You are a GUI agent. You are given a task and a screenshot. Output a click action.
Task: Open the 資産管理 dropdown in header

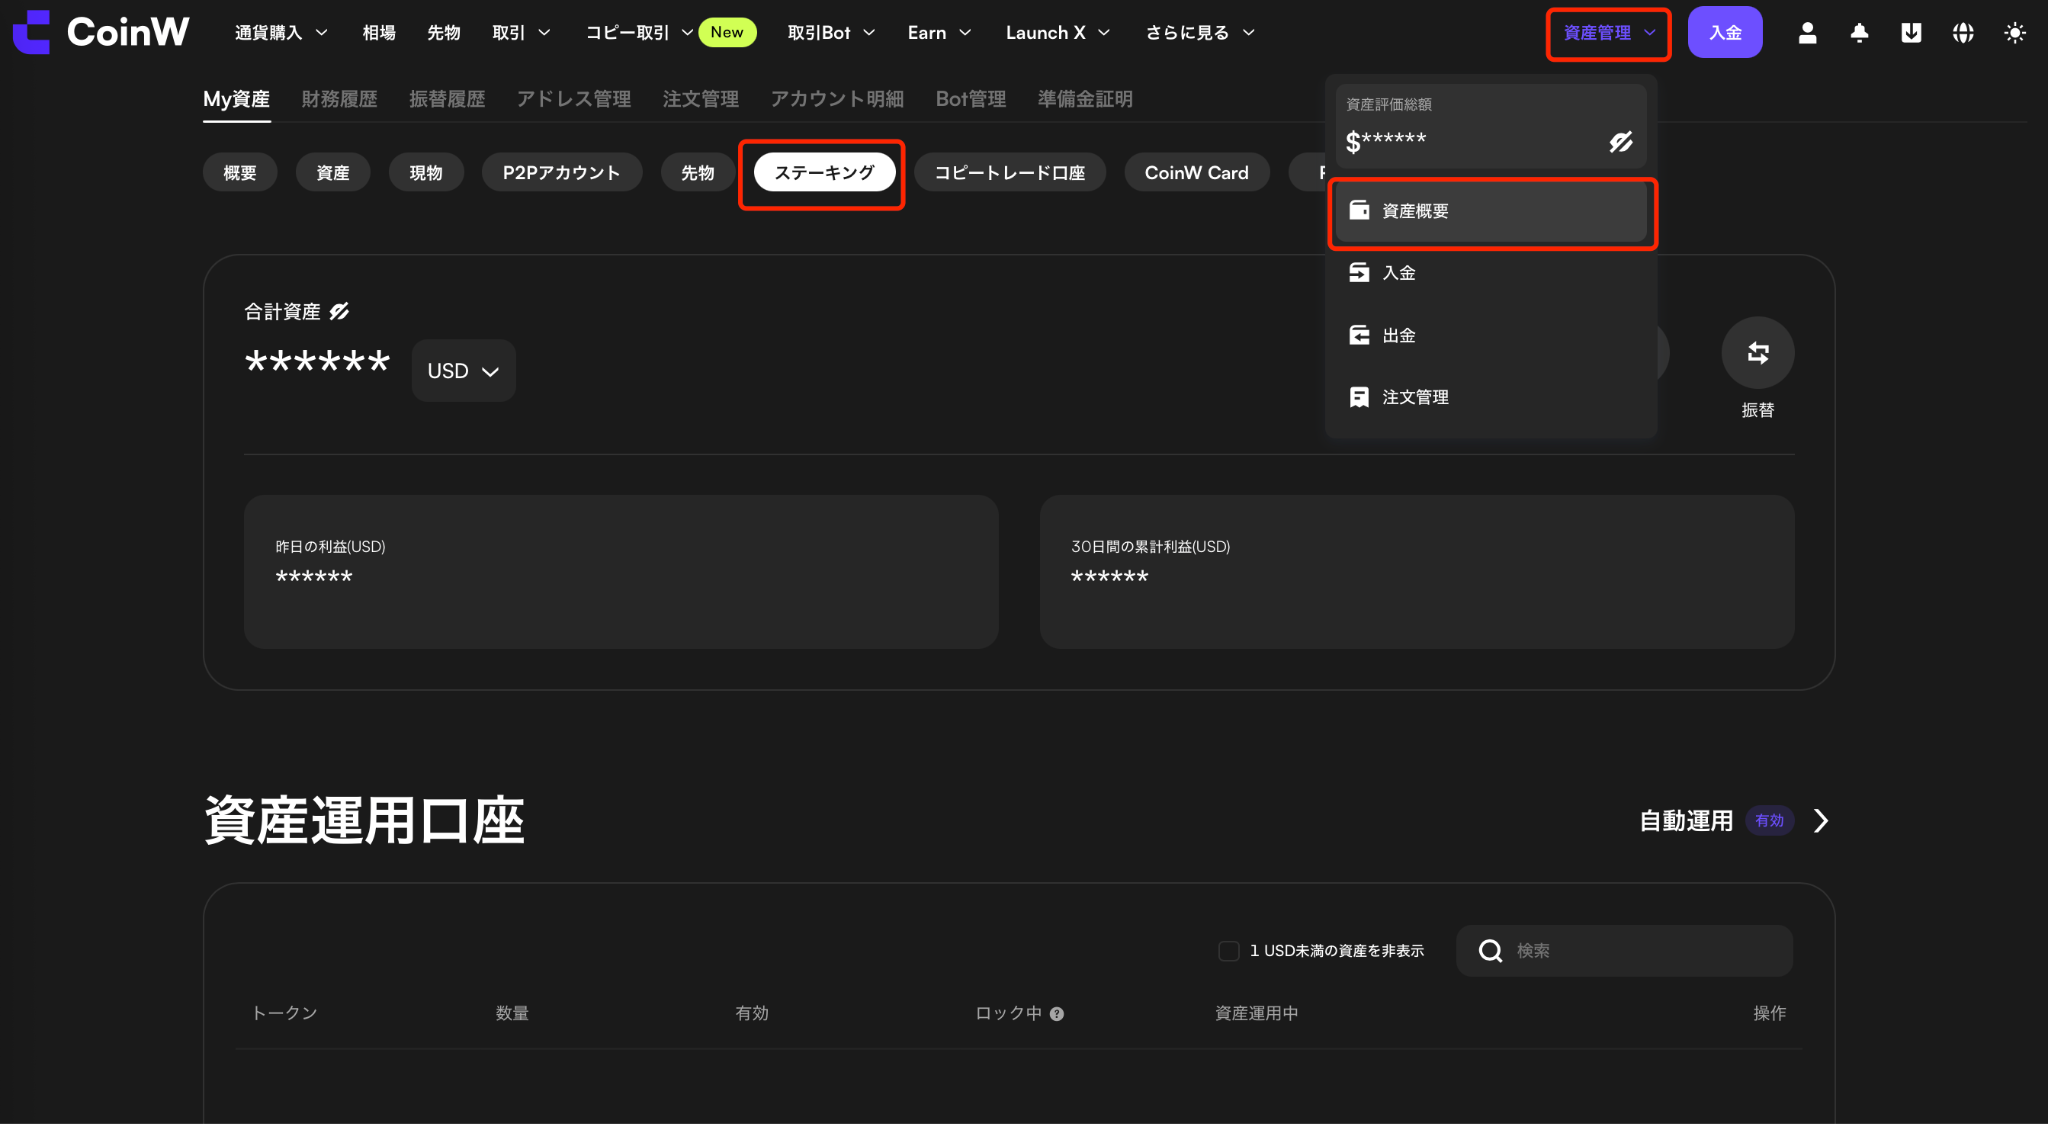click(1609, 33)
